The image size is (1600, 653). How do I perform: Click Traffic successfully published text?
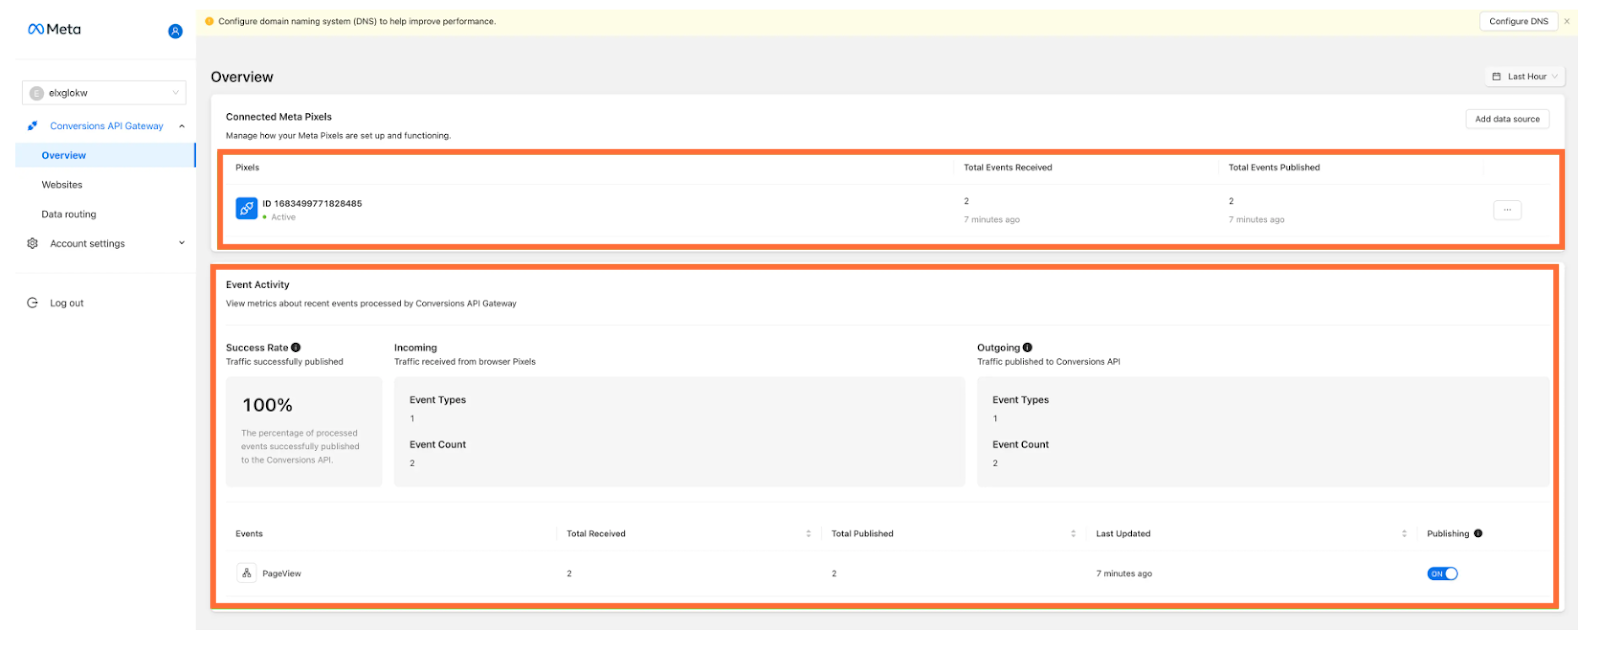click(285, 362)
